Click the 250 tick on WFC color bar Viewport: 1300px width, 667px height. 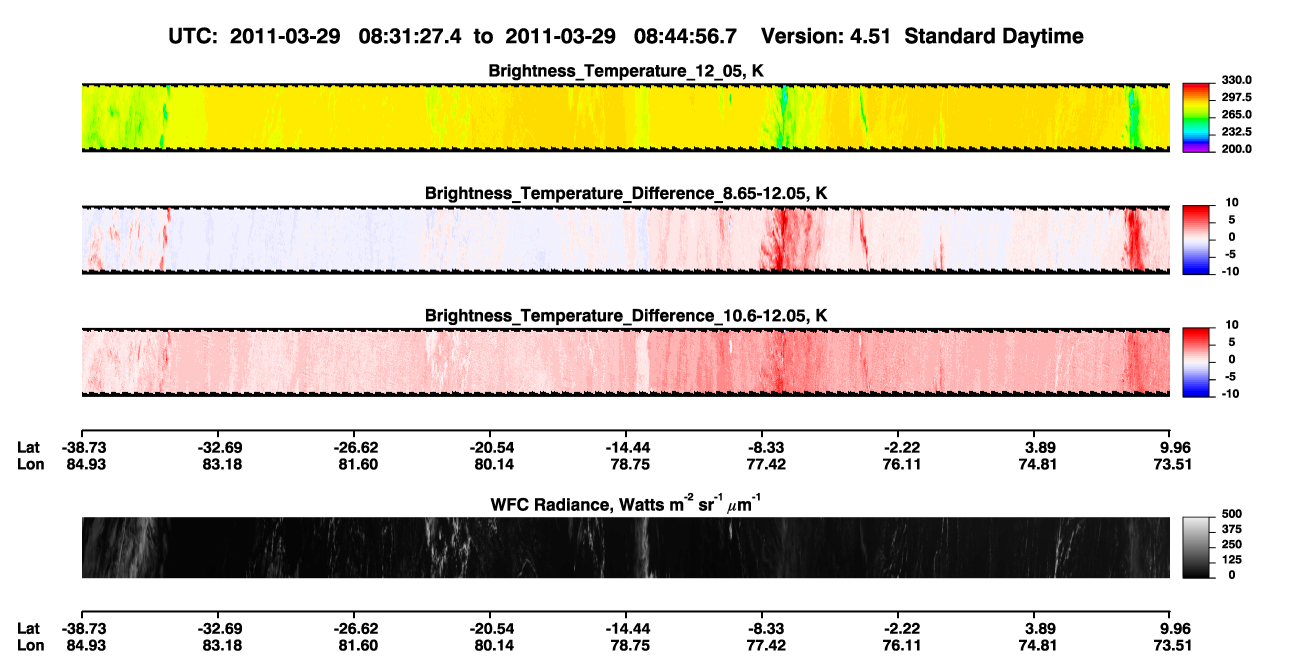point(1231,545)
